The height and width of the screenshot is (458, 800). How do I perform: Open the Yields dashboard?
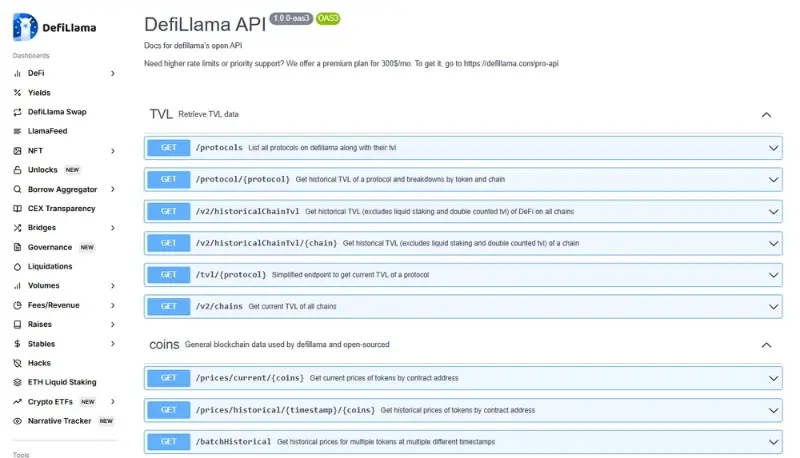[x=39, y=93]
